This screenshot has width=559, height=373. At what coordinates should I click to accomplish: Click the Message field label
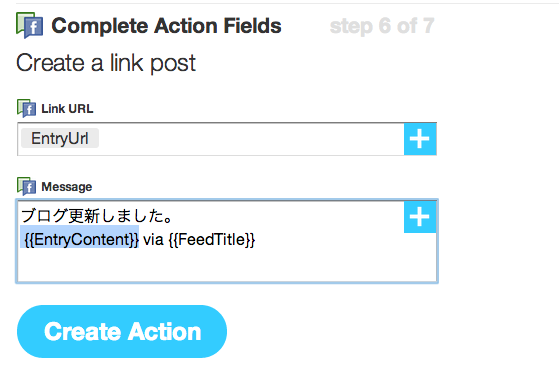(x=67, y=186)
